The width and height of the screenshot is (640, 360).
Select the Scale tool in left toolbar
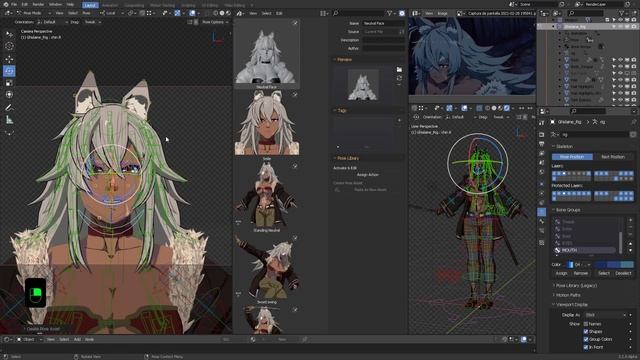pos(9,83)
